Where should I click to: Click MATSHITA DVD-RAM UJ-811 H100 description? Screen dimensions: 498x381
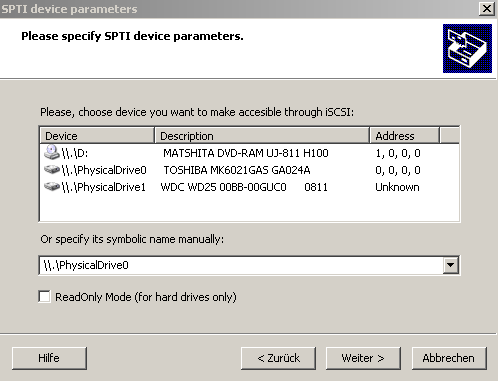coord(246,153)
